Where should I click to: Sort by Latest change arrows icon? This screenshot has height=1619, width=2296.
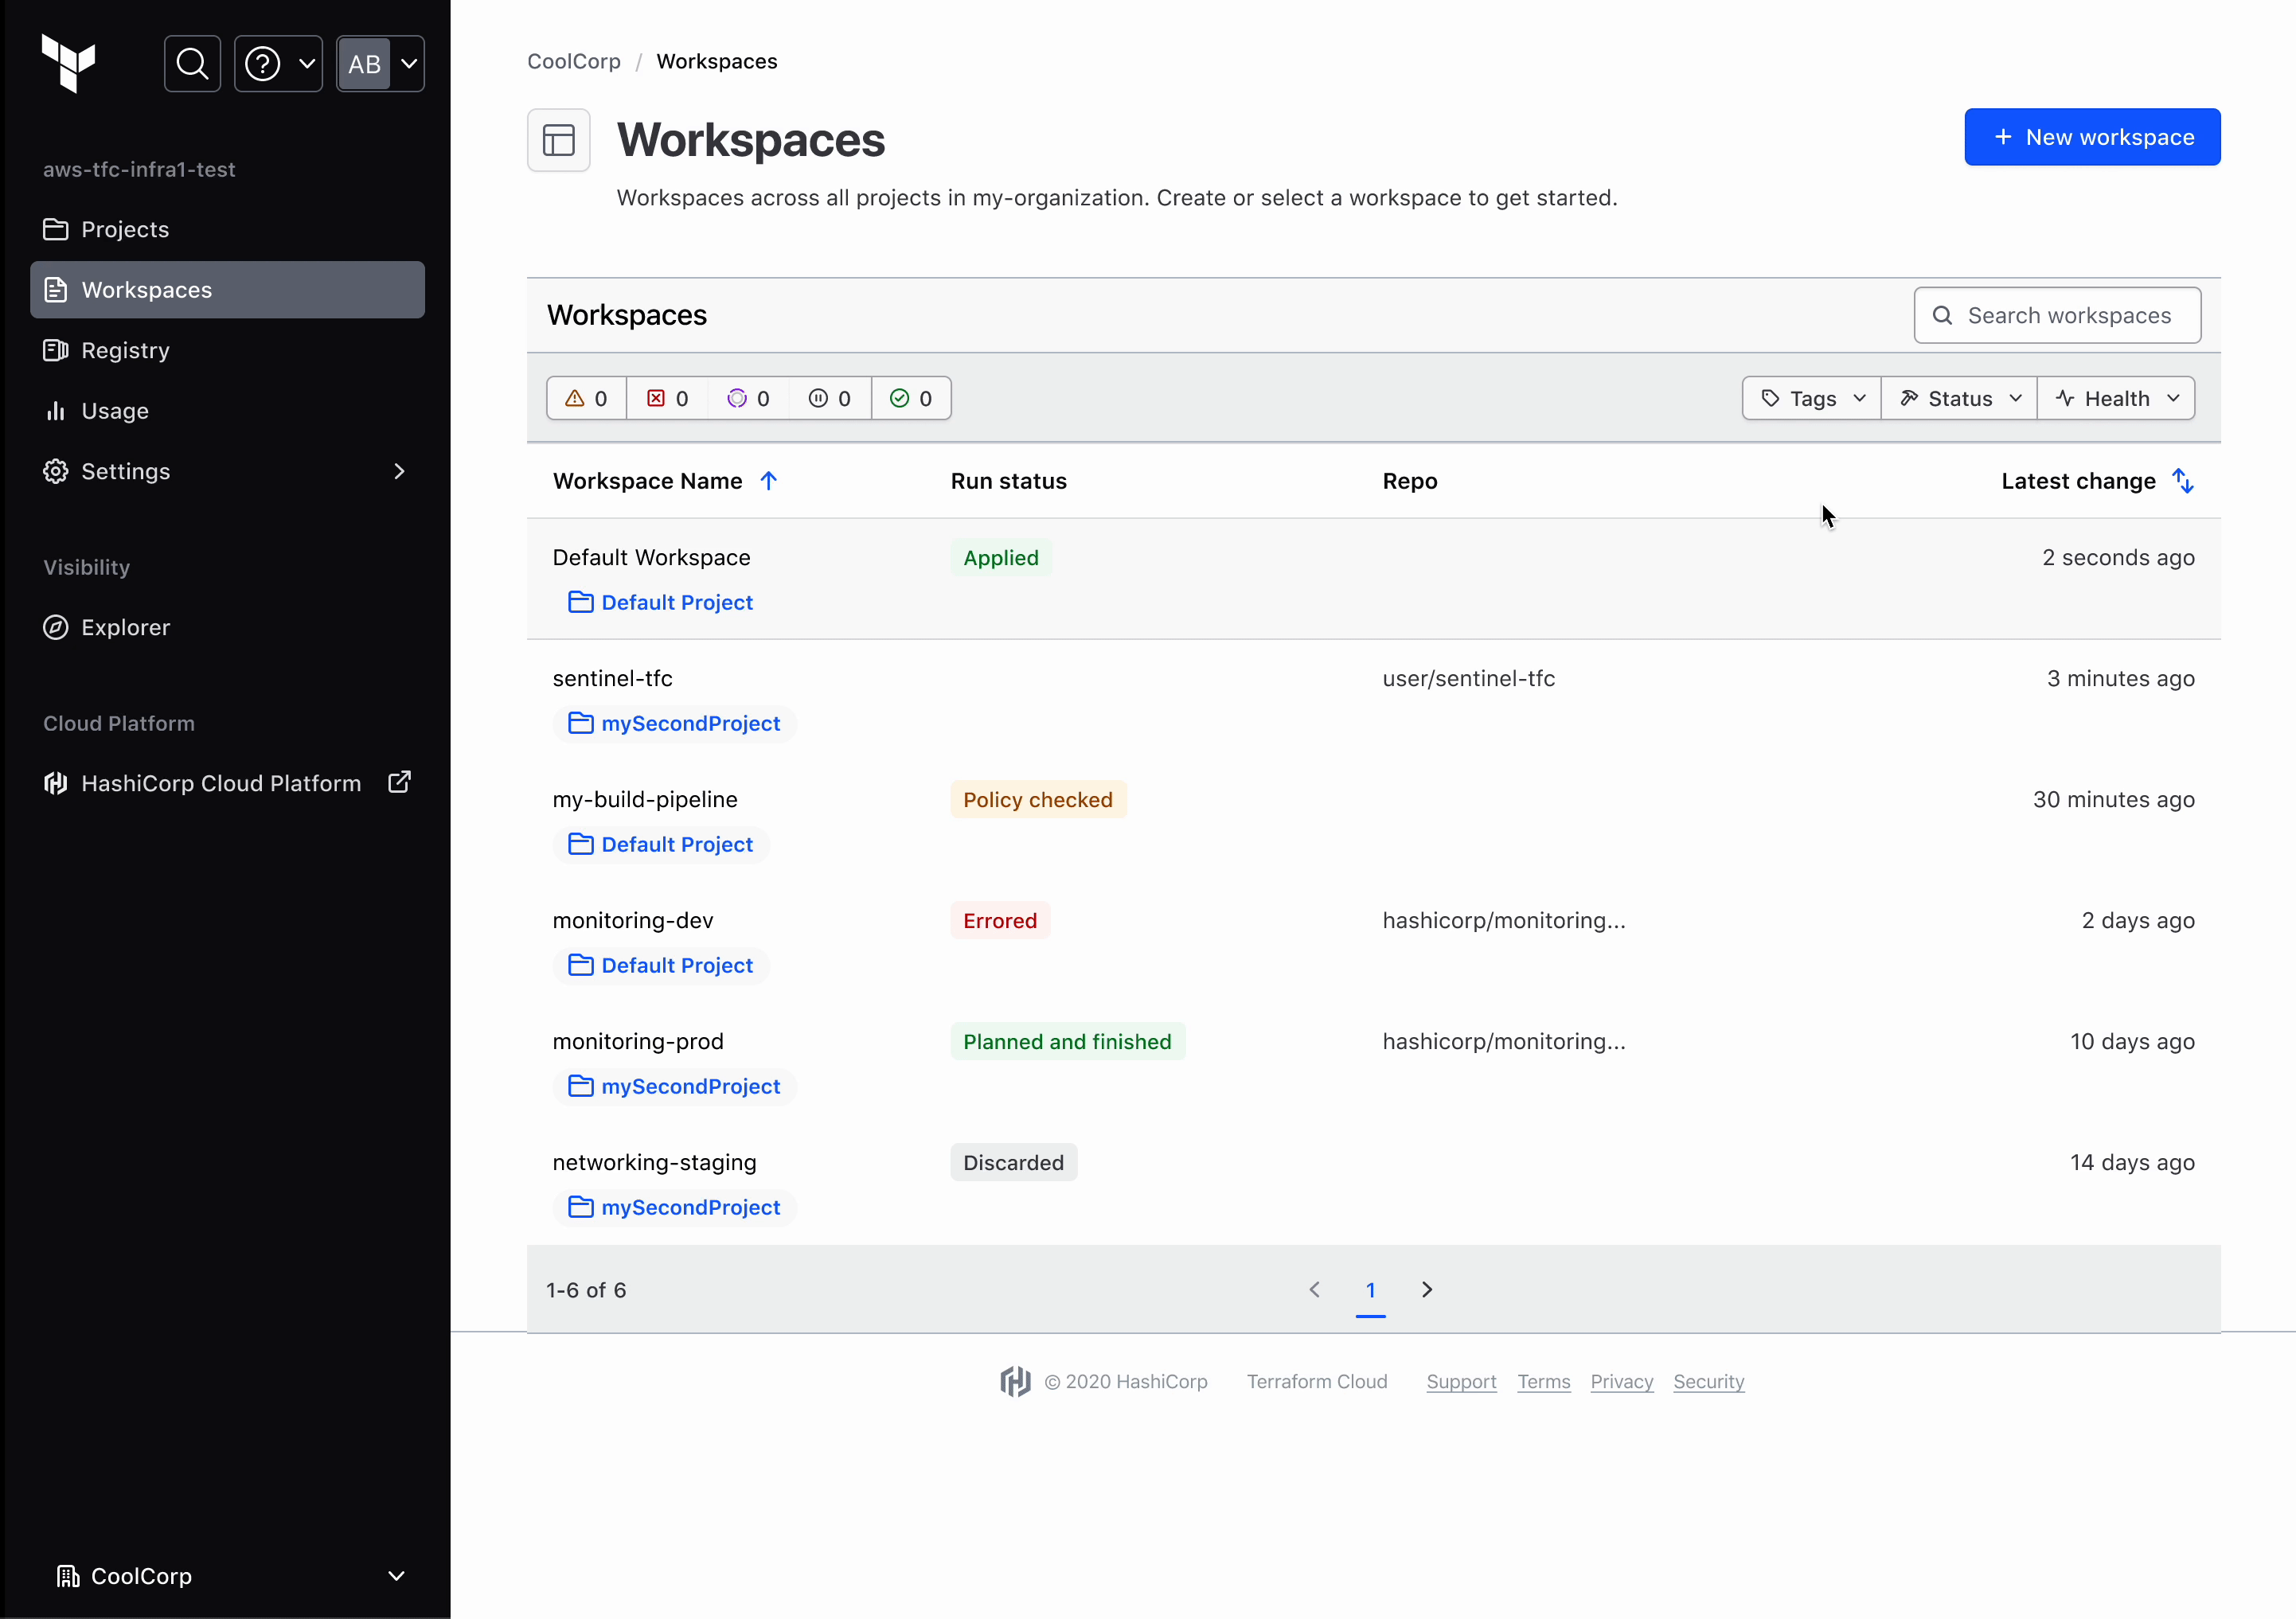pyautogui.click(x=2183, y=481)
